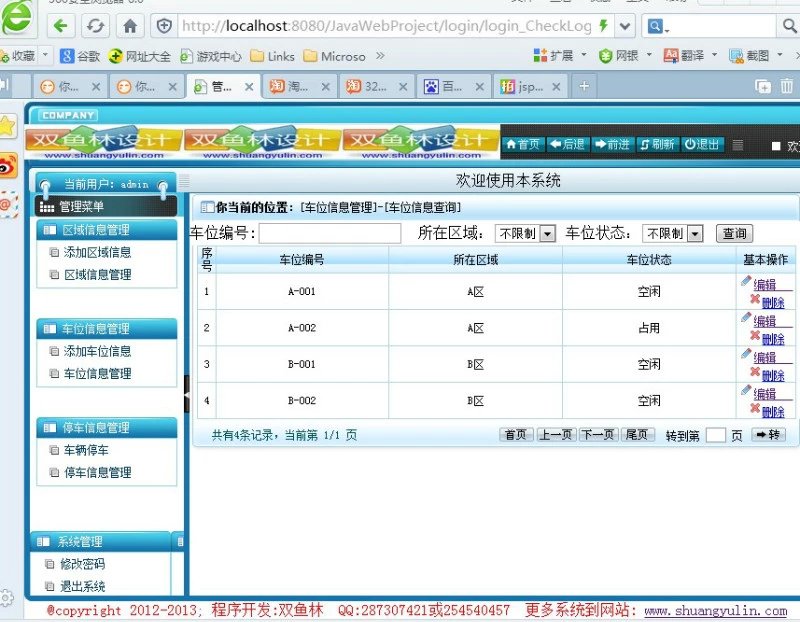Click the browser back arrow button

(61, 26)
